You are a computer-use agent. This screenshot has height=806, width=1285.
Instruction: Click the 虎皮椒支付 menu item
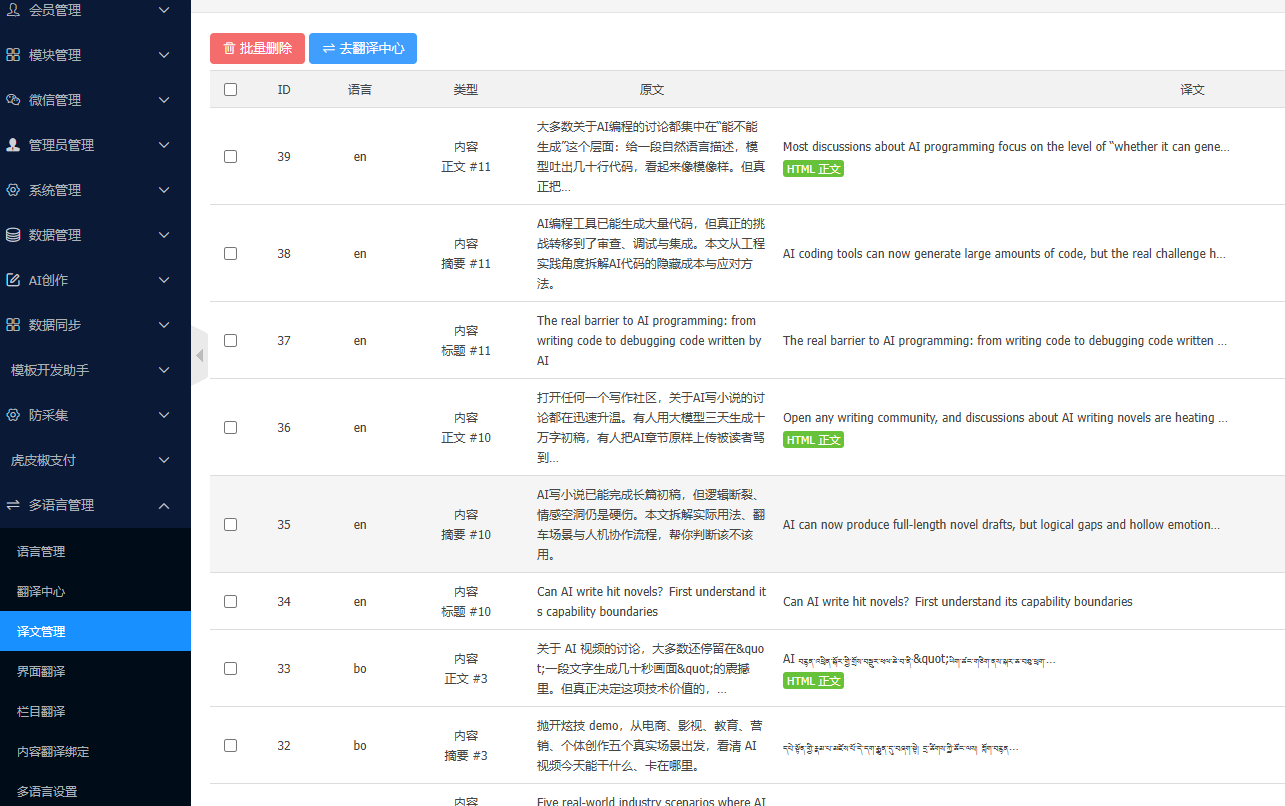(95, 460)
